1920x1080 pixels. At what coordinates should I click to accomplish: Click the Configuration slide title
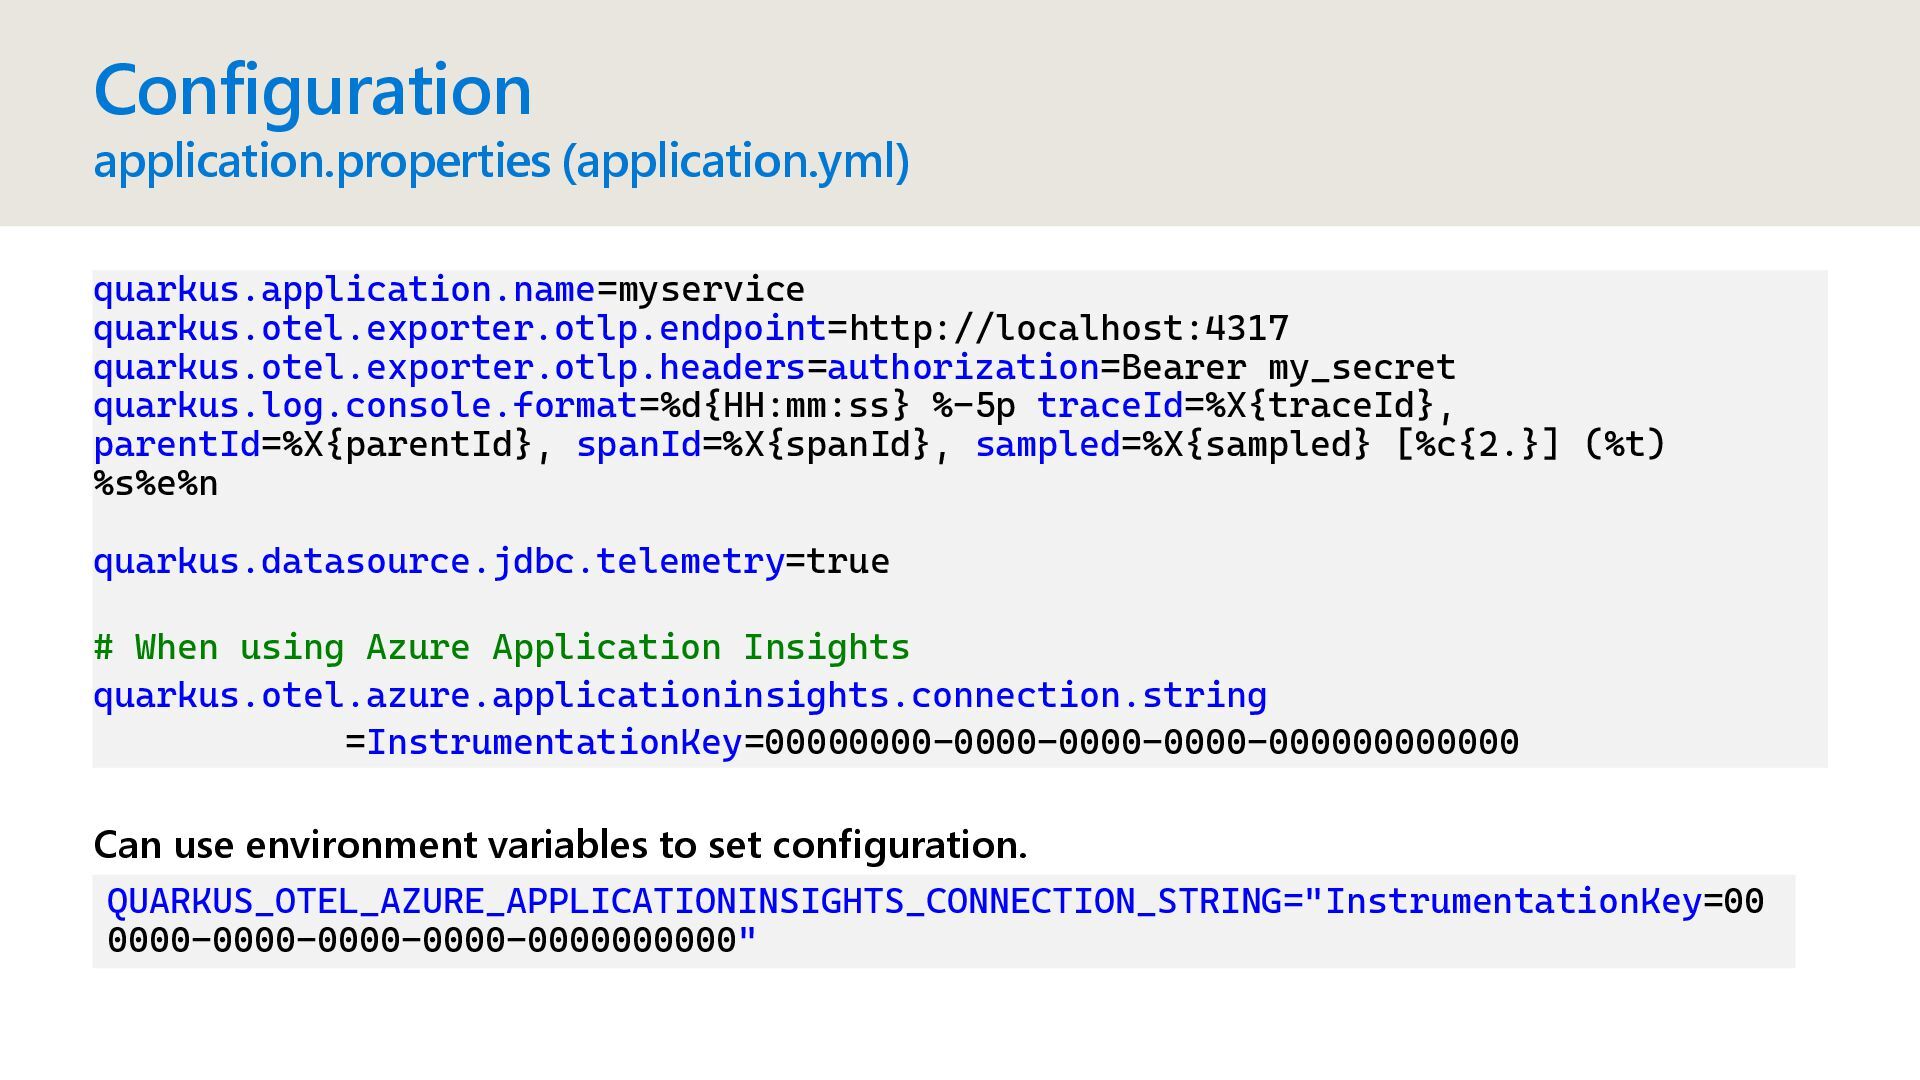312,90
